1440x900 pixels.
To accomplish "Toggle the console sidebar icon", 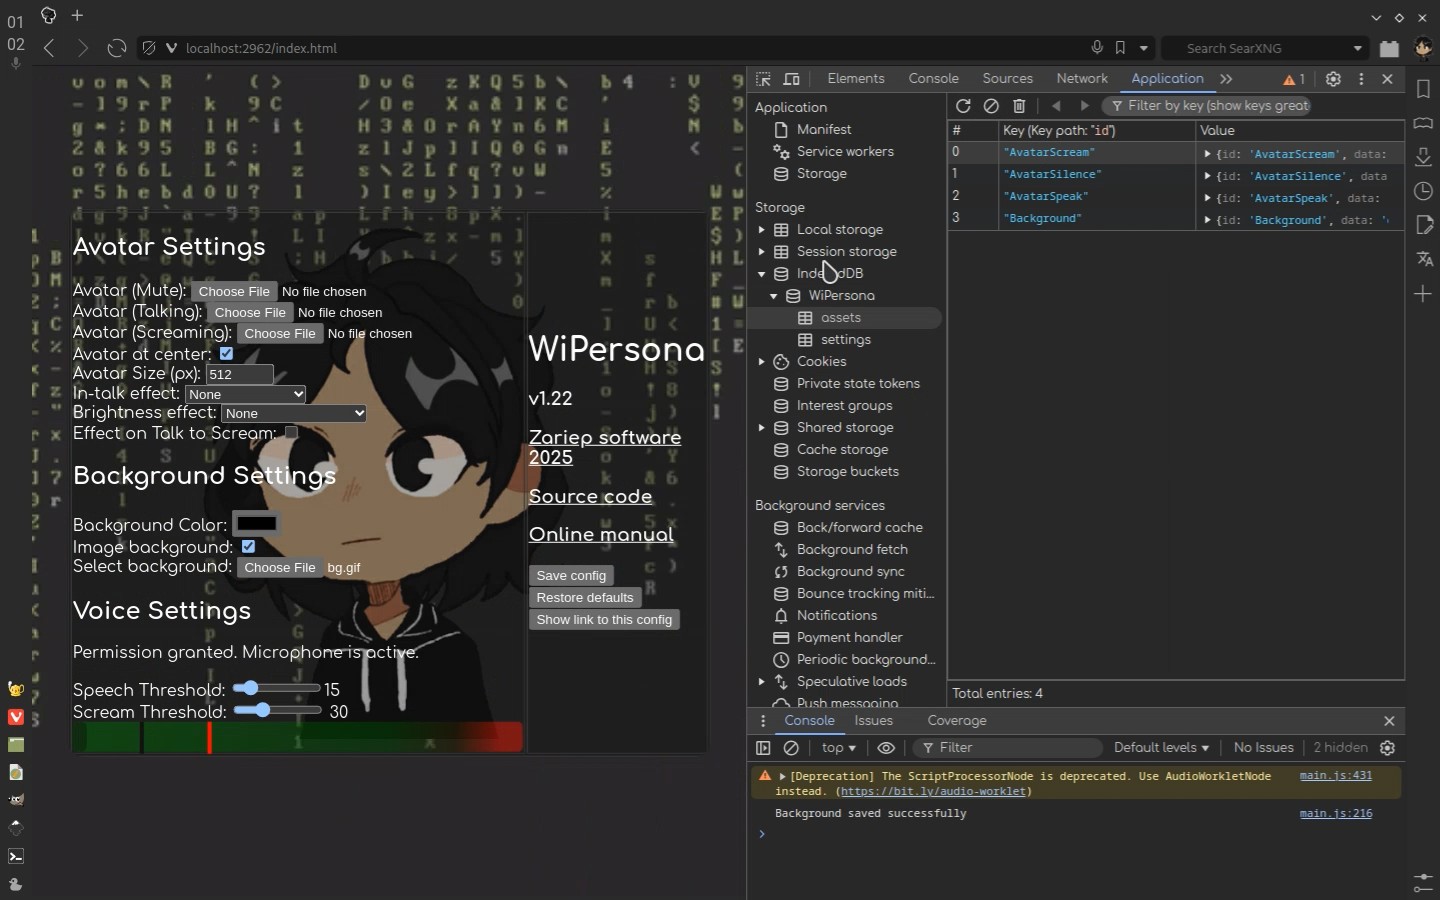I will [x=763, y=748].
